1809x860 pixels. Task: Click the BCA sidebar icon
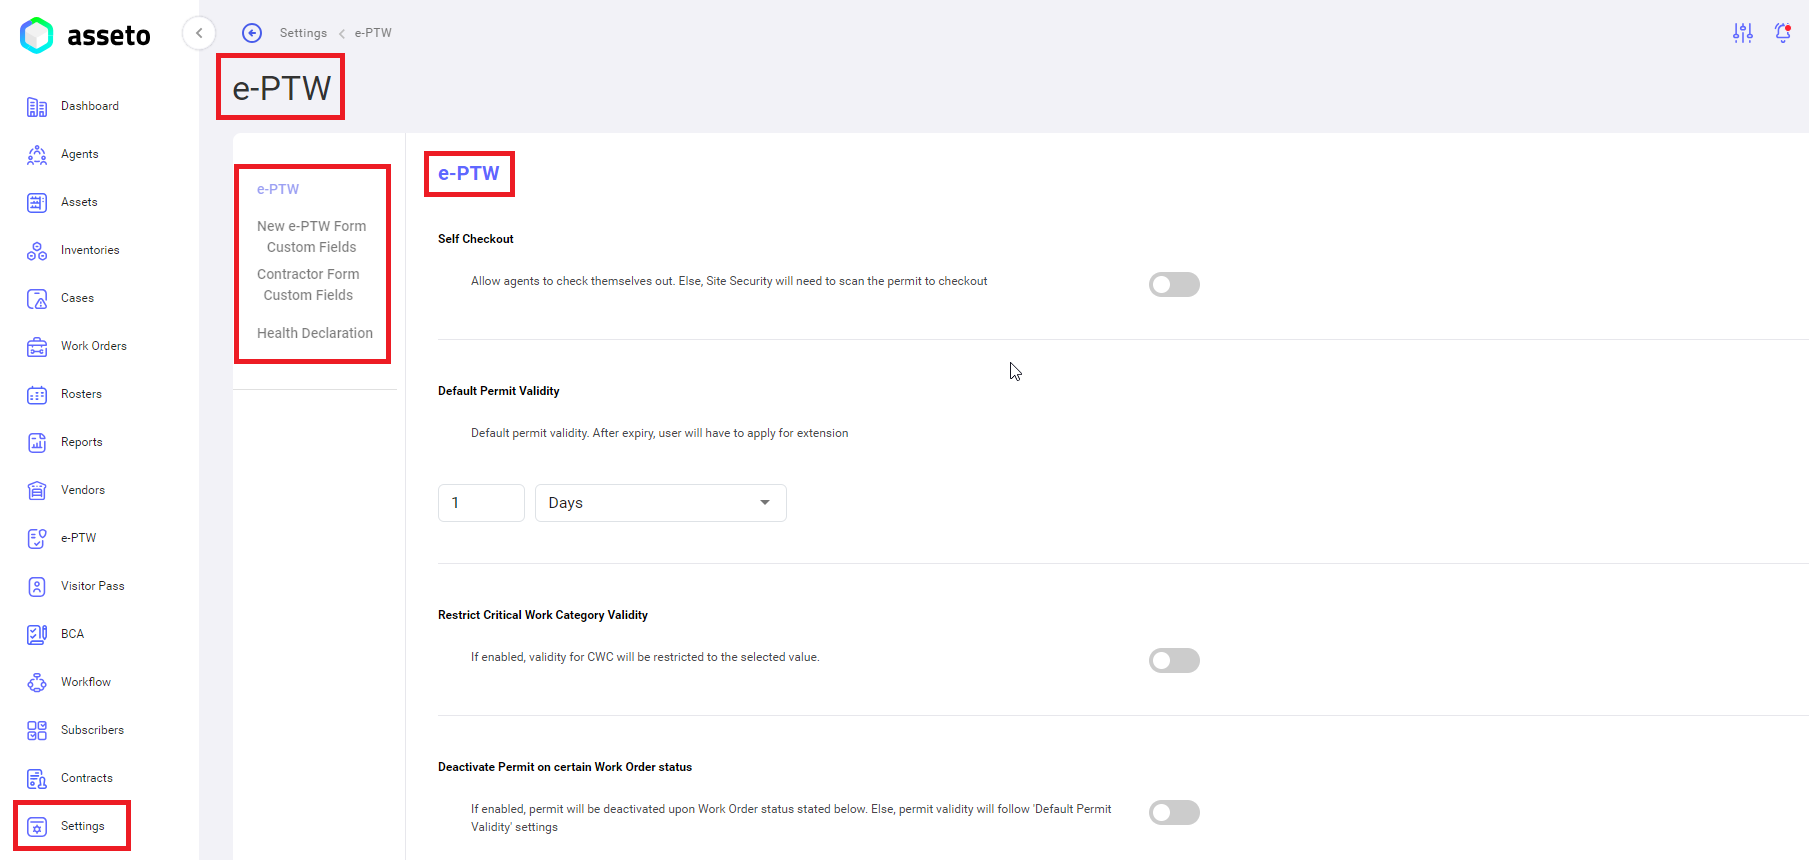37,635
